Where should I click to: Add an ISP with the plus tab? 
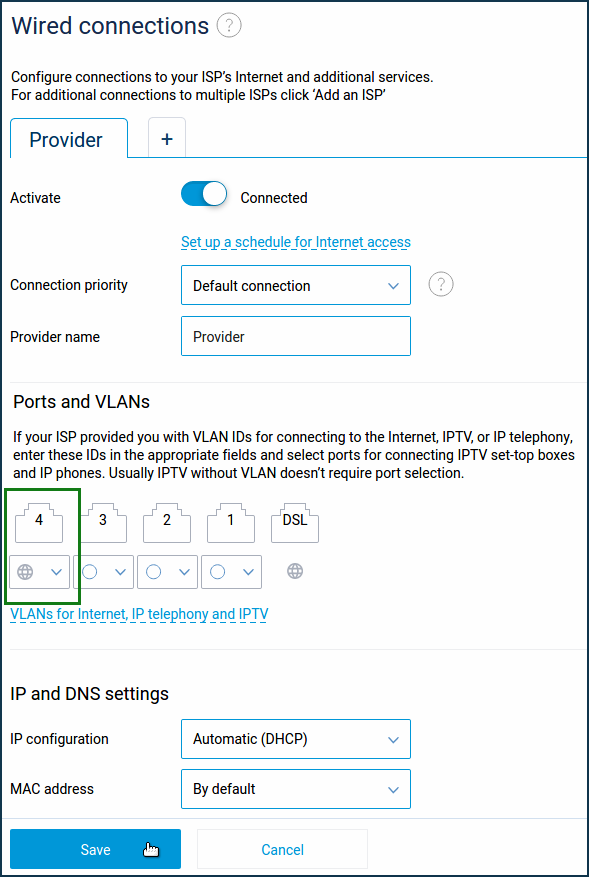(x=167, y=138)
